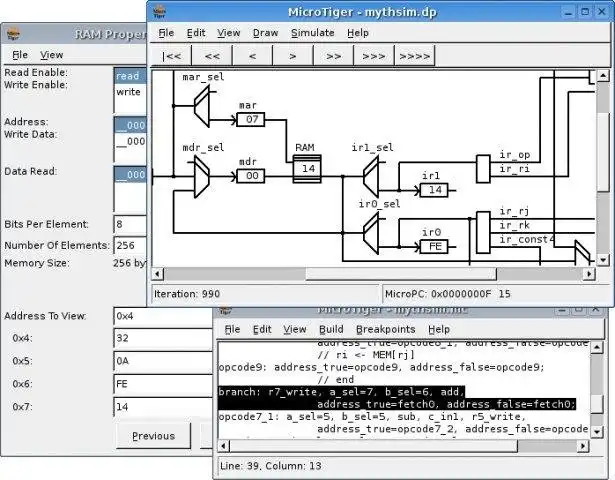Open View menu in microcode editor window
This screenshot has height=480, width=615.
(x=295, y=329)
